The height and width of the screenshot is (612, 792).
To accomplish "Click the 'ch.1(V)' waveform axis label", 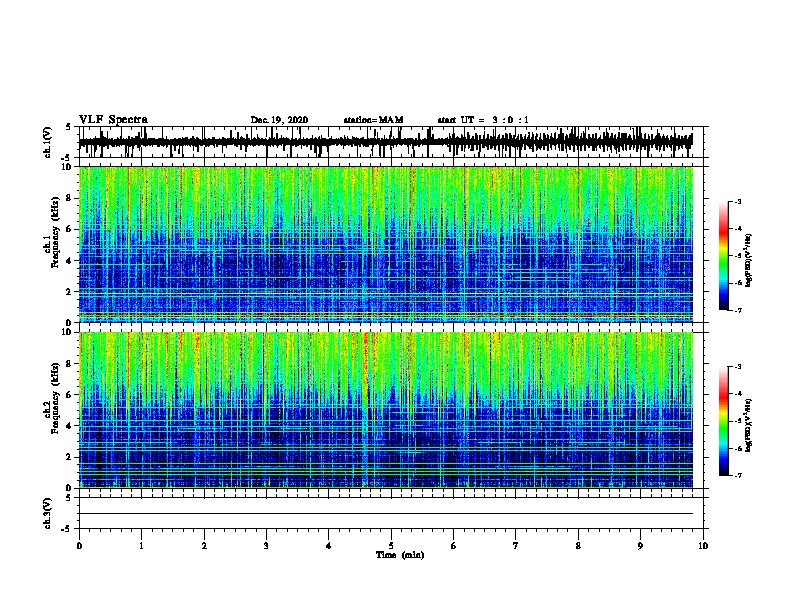I will point(48,142).
